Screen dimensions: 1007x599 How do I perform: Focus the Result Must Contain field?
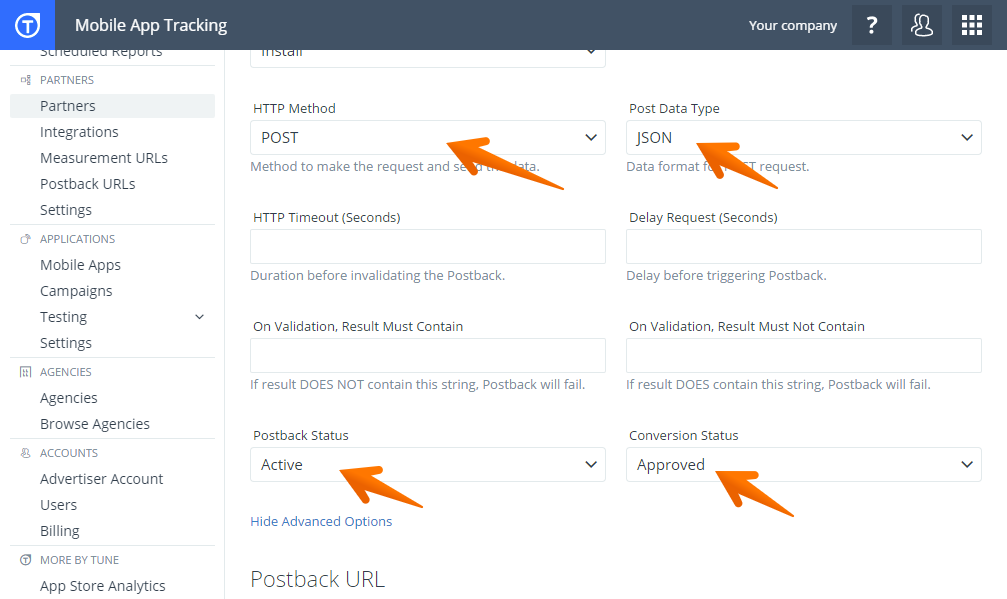coord(427,356)
